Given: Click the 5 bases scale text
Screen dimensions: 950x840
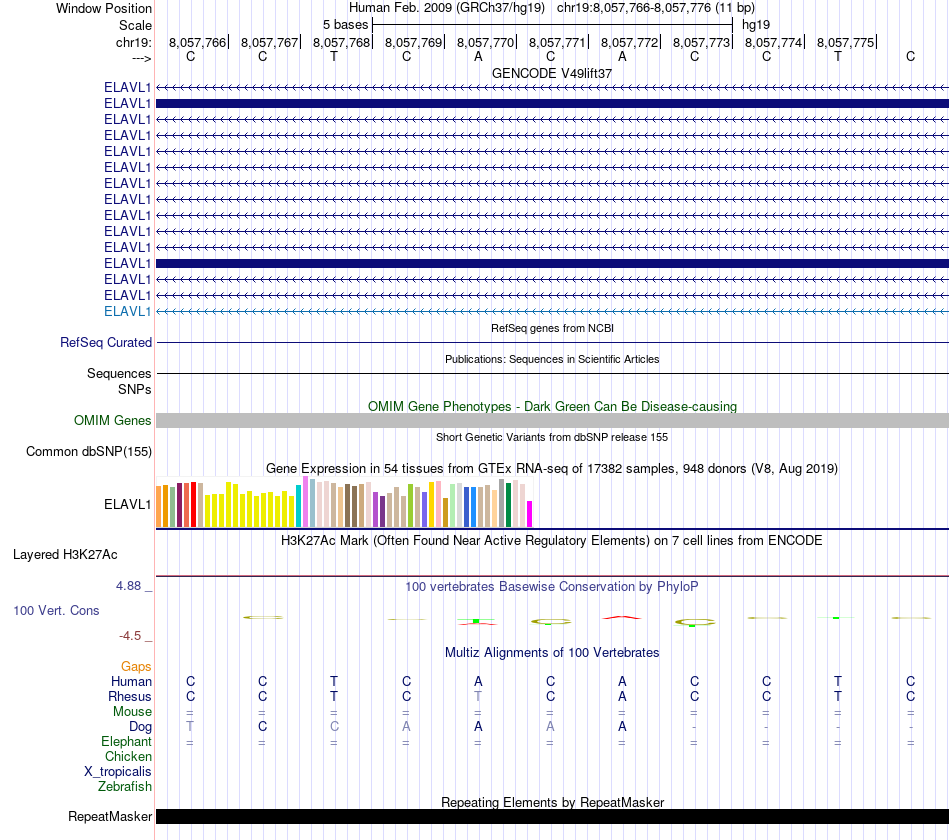Looking at the screenshot, I should [345, 25].
